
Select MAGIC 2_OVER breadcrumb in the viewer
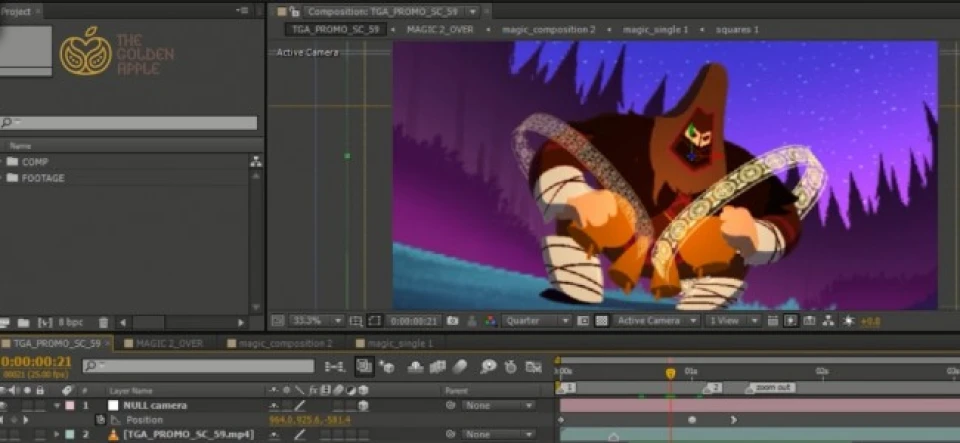440,29
